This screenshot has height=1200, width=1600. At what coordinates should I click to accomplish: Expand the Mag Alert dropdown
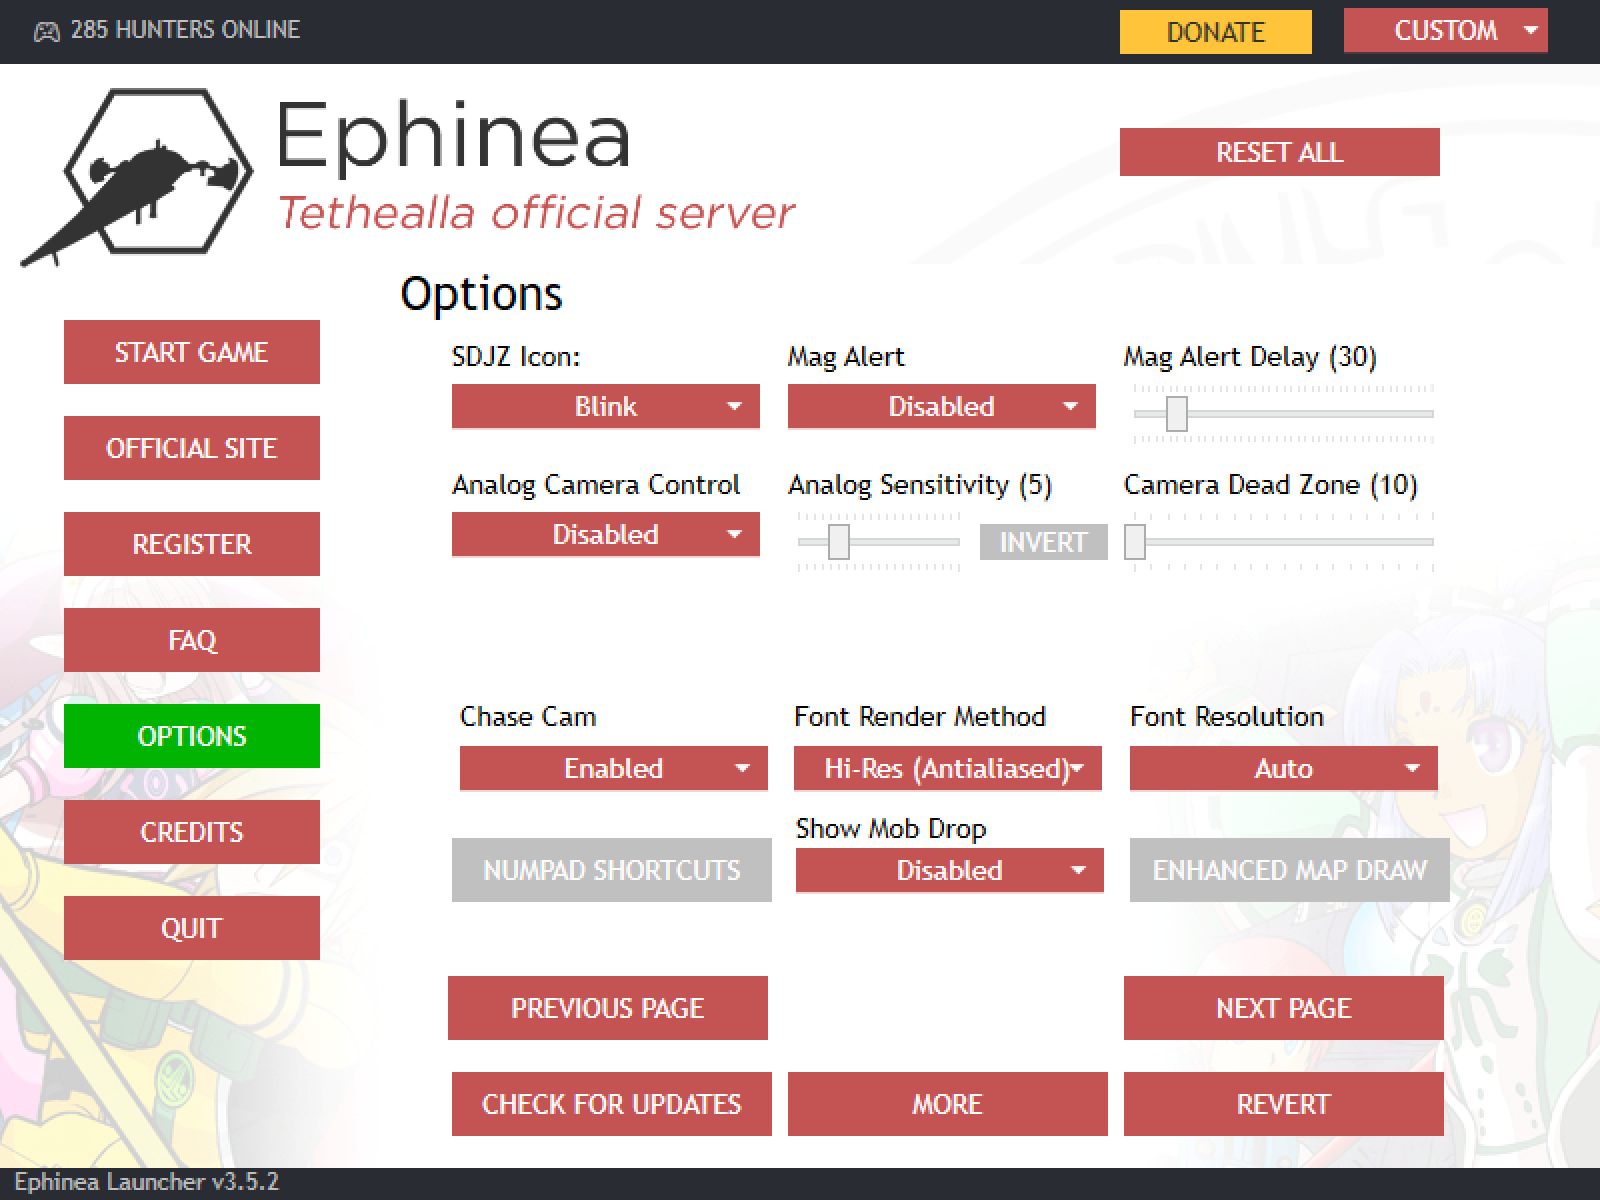942,407
